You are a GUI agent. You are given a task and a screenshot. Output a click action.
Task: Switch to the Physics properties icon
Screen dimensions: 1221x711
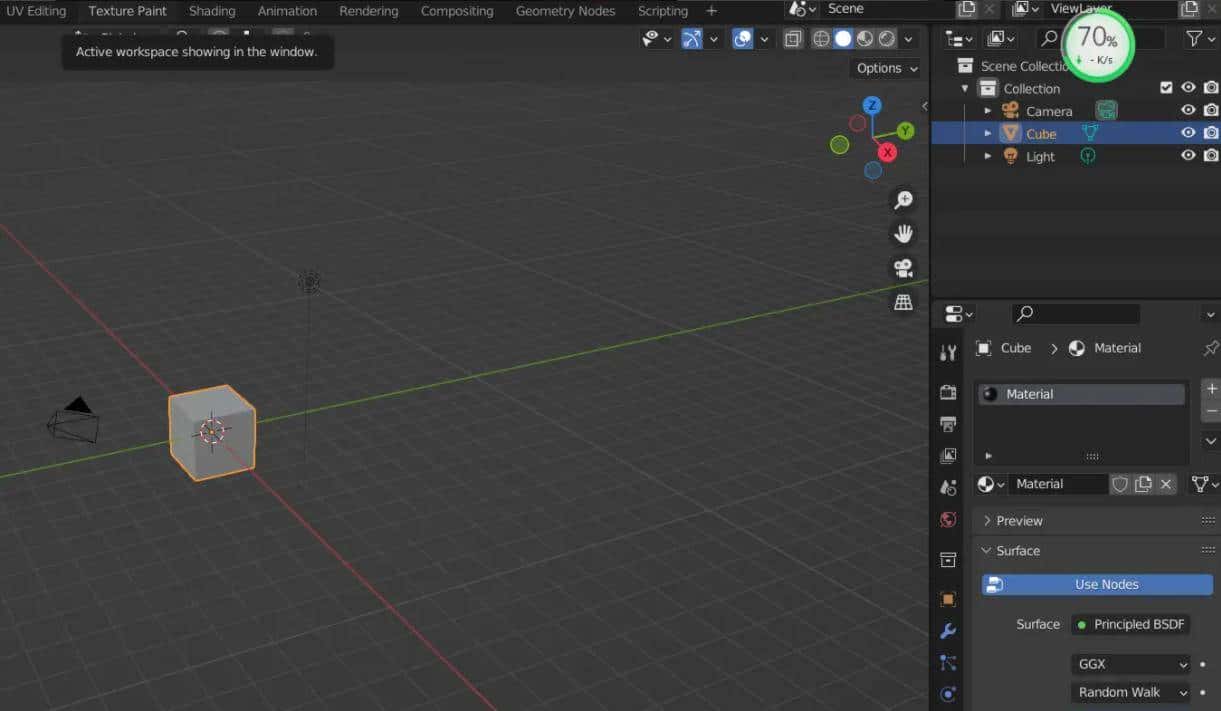pos(948,694)
